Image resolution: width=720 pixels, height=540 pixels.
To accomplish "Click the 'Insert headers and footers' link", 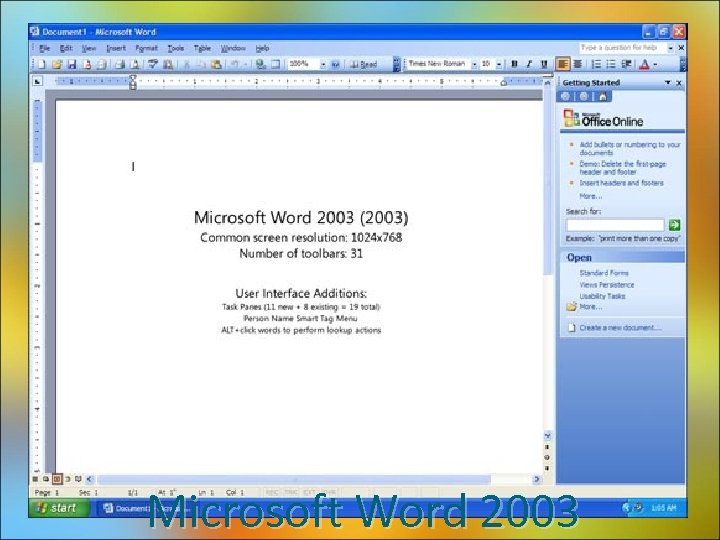I will (x=621, y=183).
